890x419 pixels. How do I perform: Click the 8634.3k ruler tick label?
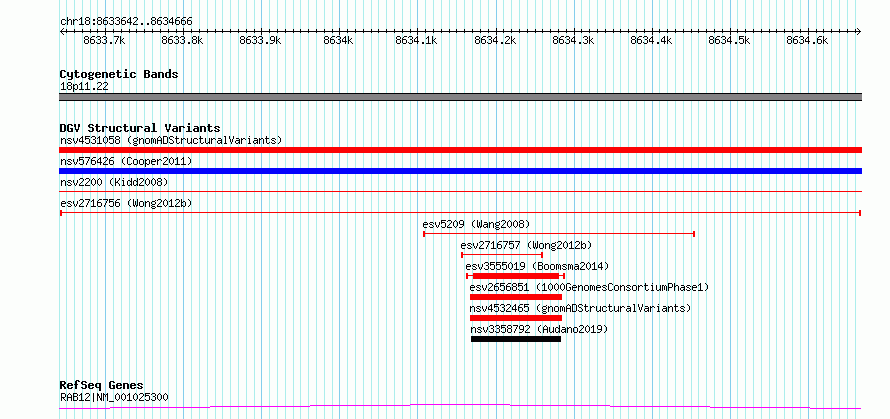coord(573,40)
